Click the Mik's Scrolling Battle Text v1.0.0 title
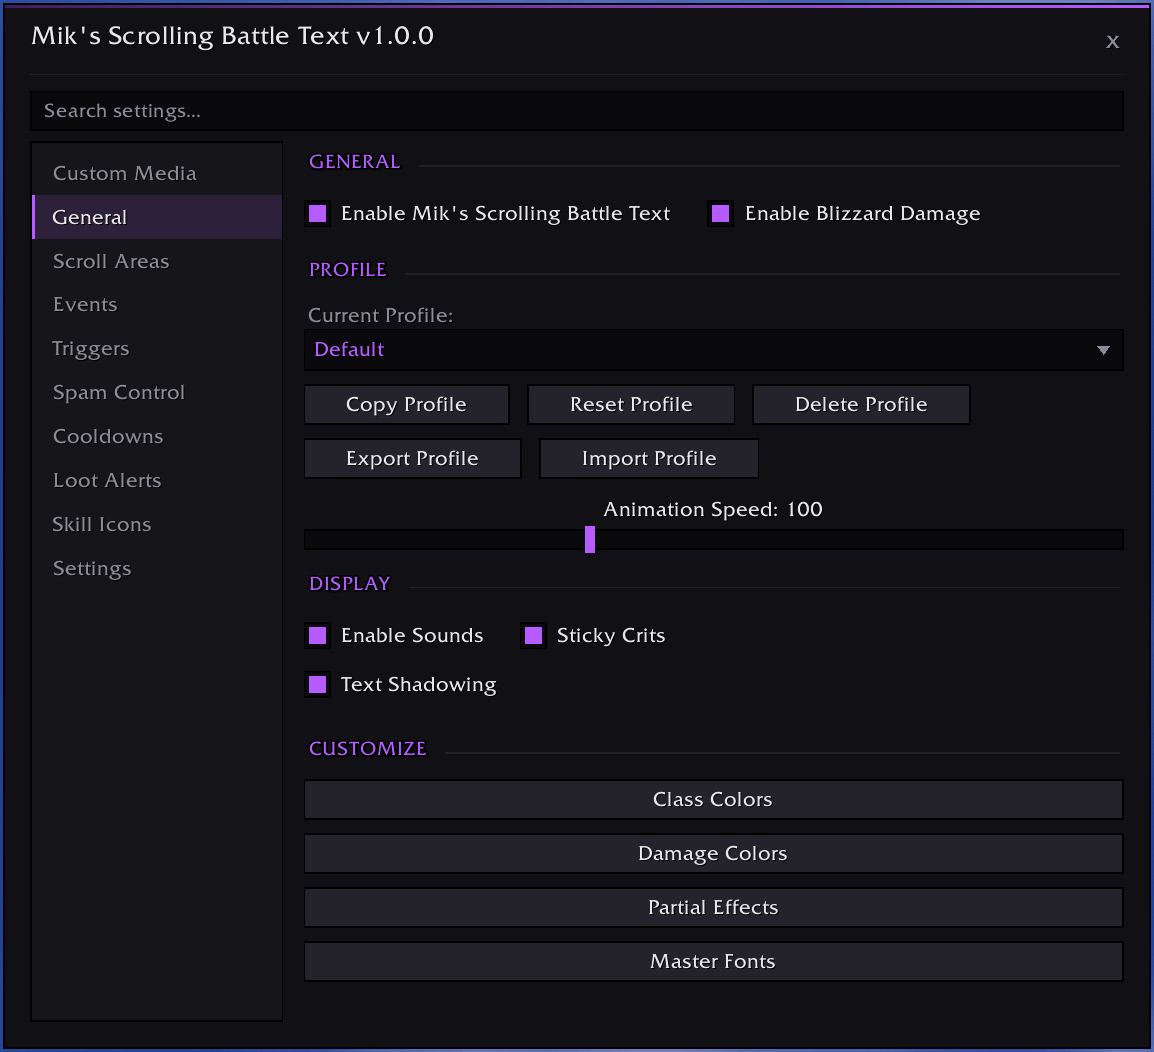The image size is (1154, 1052). click(233, 36)
